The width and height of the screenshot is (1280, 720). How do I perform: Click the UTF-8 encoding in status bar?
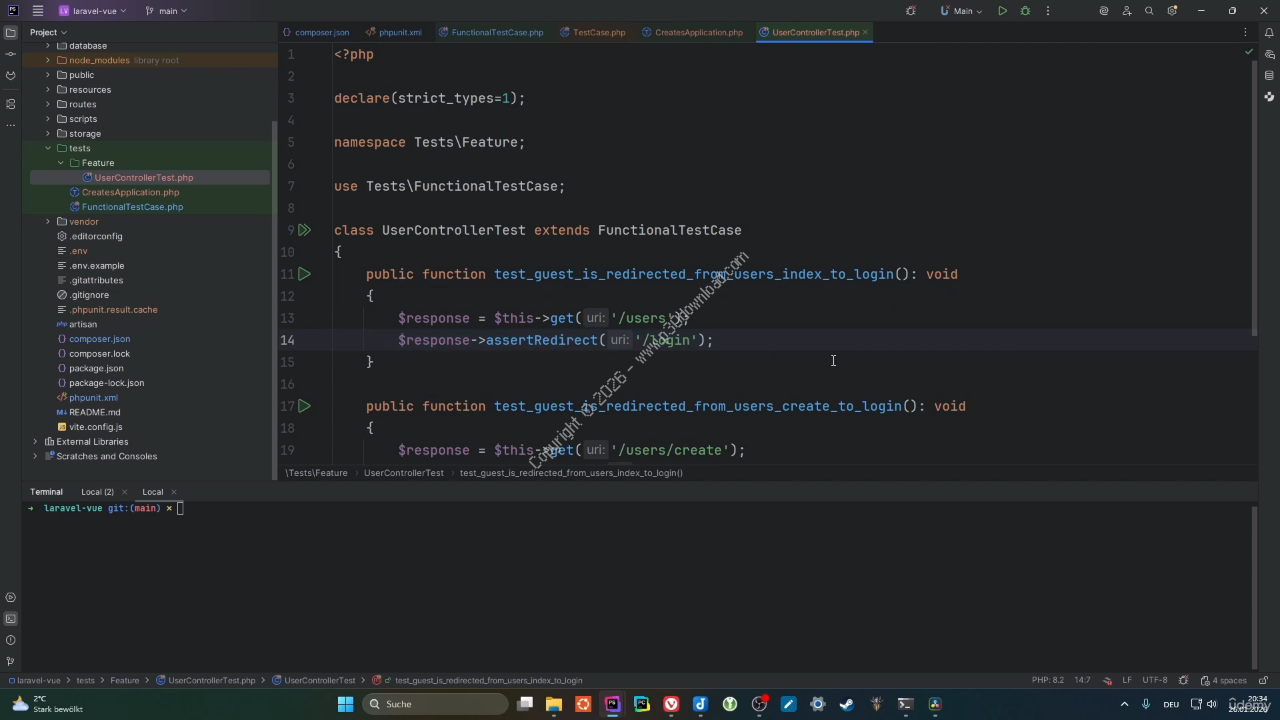1154,680
